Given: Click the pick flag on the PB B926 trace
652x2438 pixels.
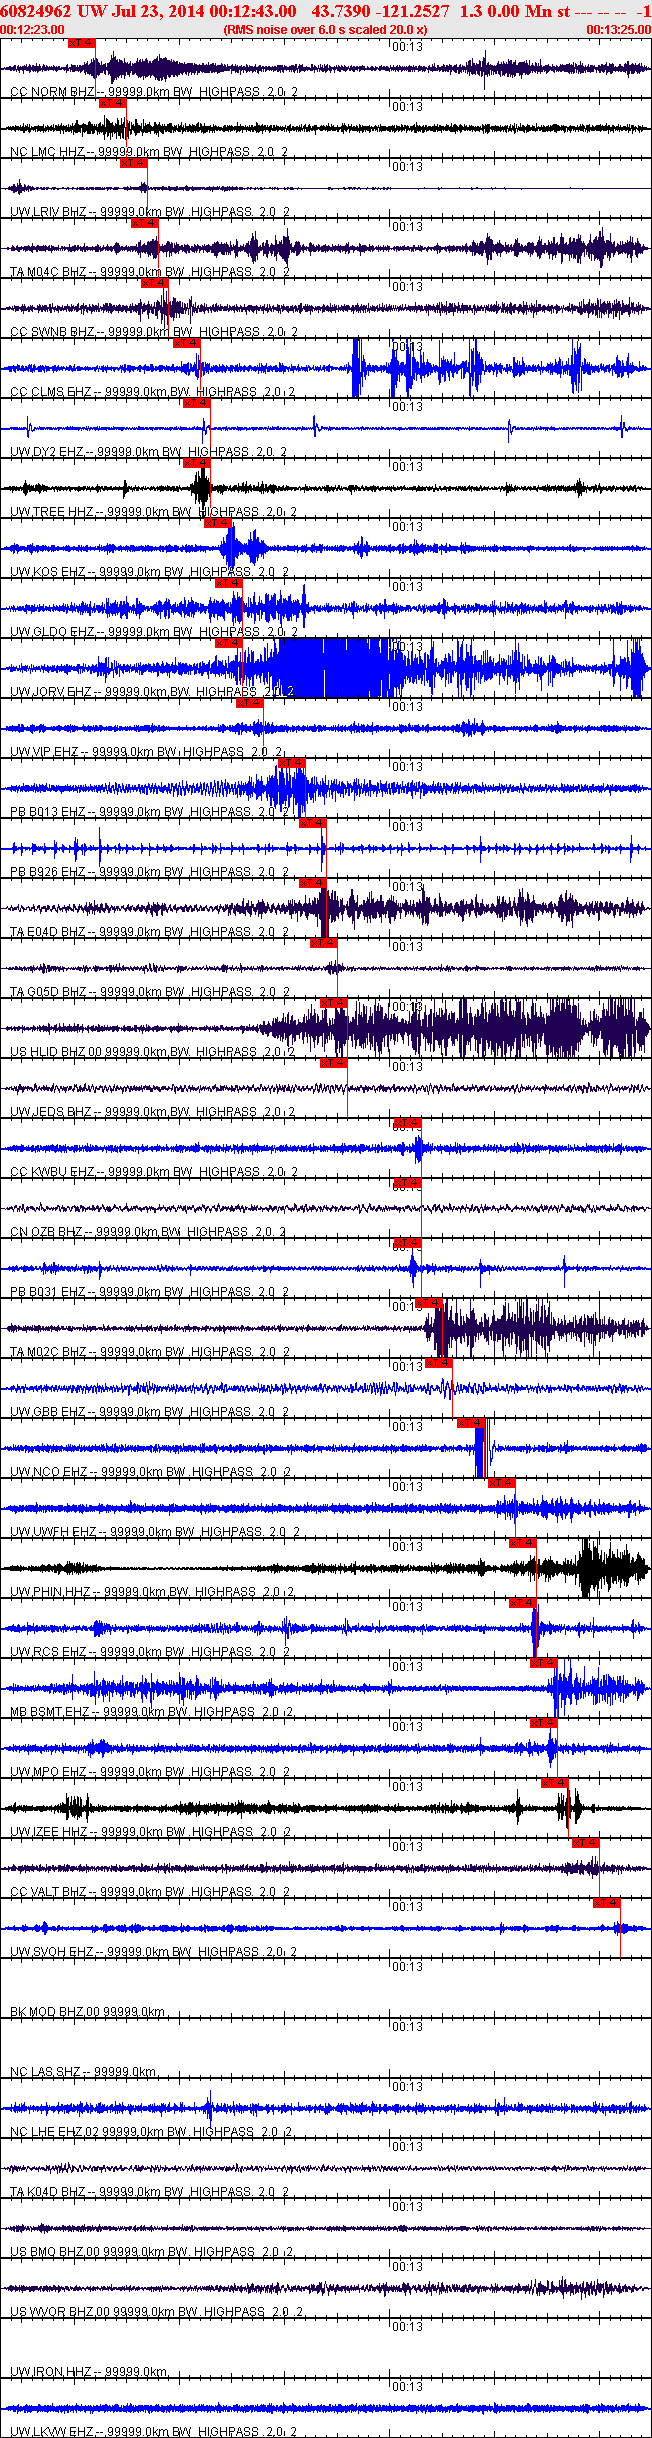Looking at the screenshot, I should click(313, 823).
